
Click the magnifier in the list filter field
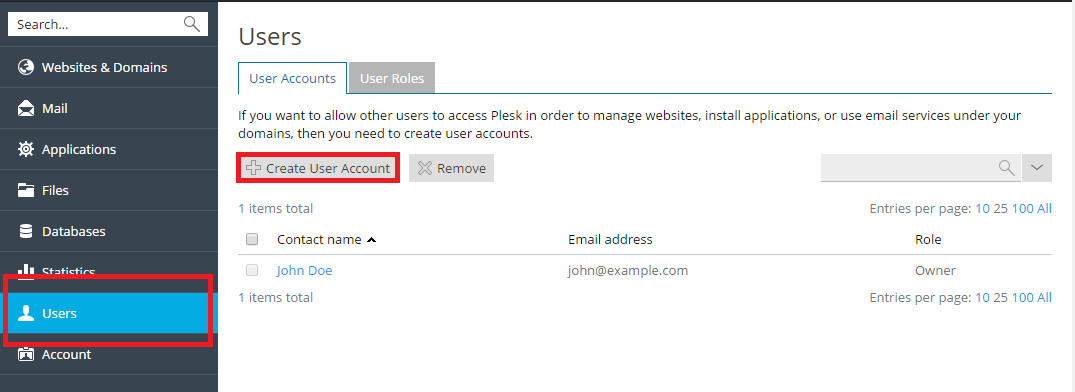(1006, 168)
